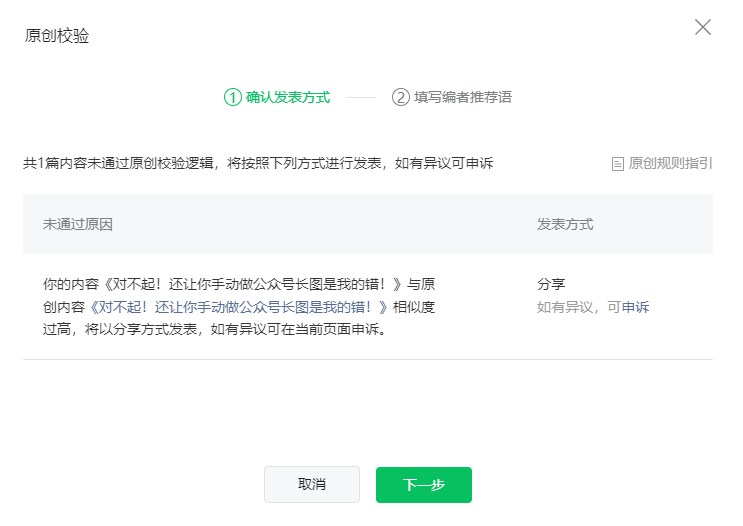Click the circled number 1 step icon
The height and width of the screenshot is (526, 743).
point(233,97)
